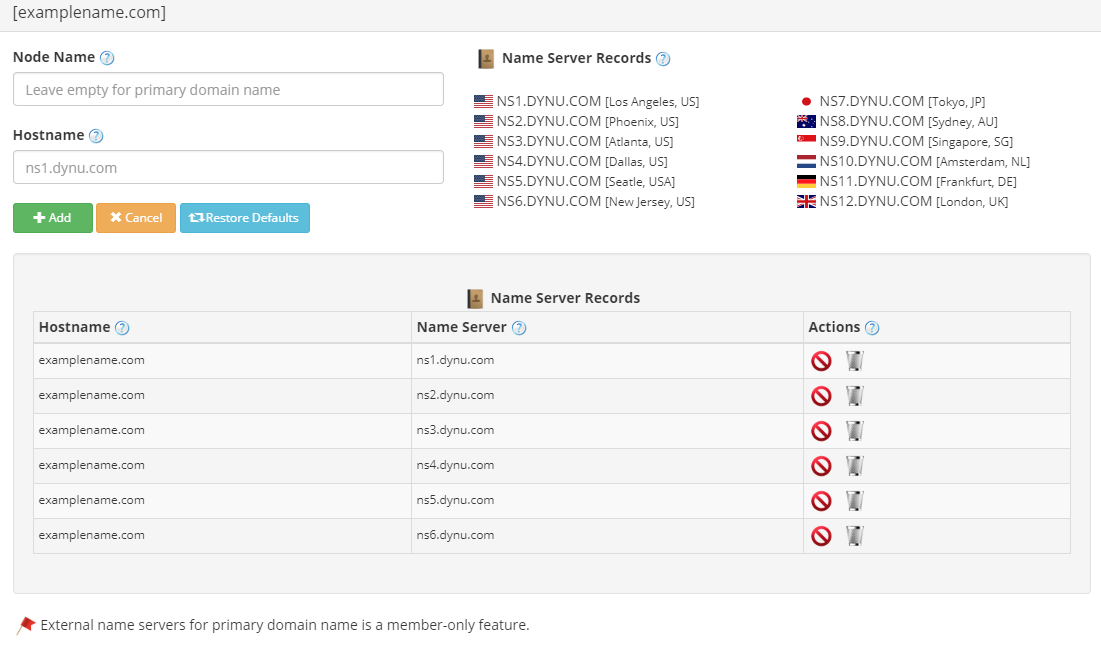Screen dimensions: 1101x645
Task: Disable the ns5.dynu.com record
Action: point(821,501)
